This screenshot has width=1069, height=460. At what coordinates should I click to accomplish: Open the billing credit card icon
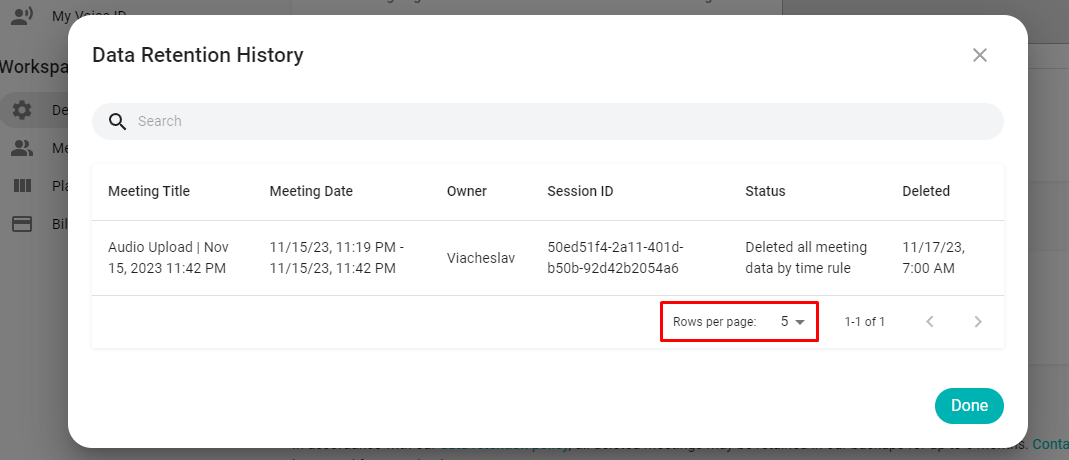click(22, 224)
